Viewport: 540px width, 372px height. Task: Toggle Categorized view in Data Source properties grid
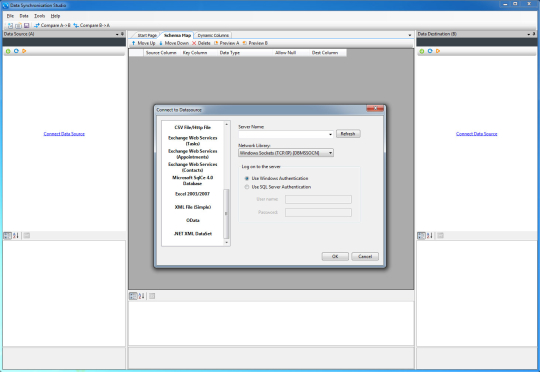pyautogui.click(x=8, y=236)
